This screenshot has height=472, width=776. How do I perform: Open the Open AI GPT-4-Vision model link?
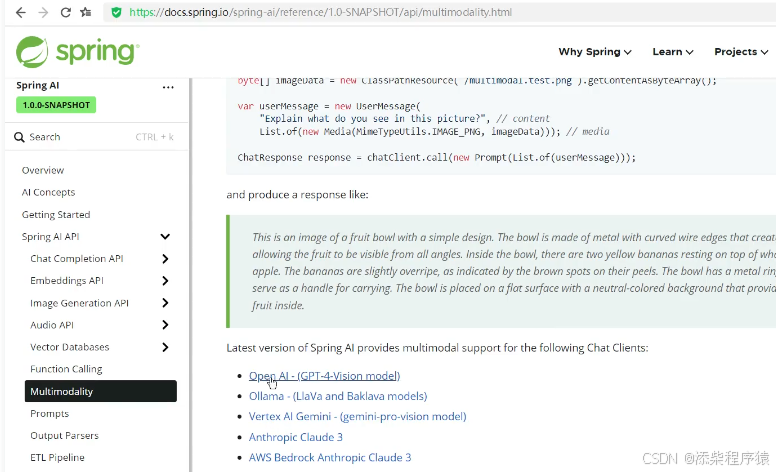(324, 376)
